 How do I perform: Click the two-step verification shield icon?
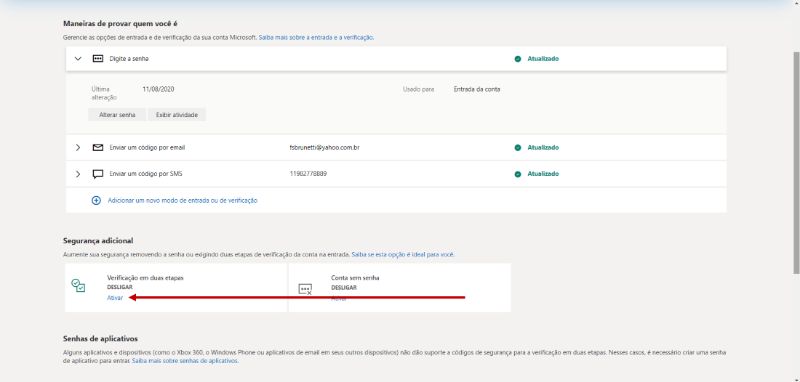pos(78,285)
